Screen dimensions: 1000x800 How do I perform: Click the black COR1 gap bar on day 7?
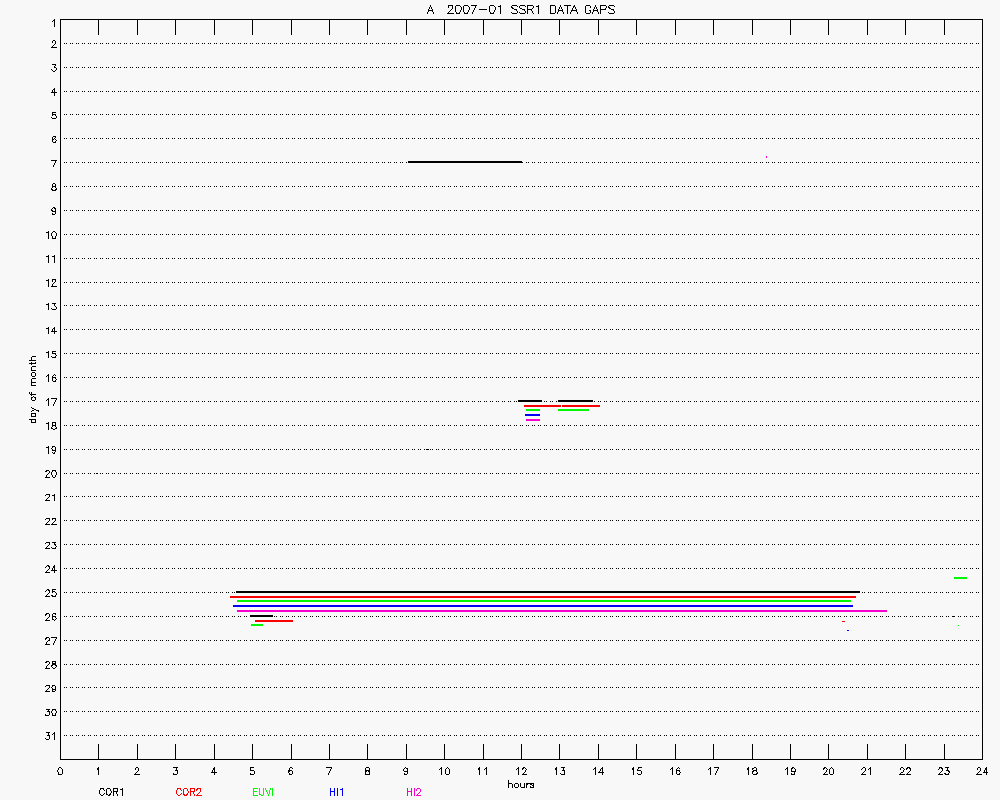(x=465, y=161)
